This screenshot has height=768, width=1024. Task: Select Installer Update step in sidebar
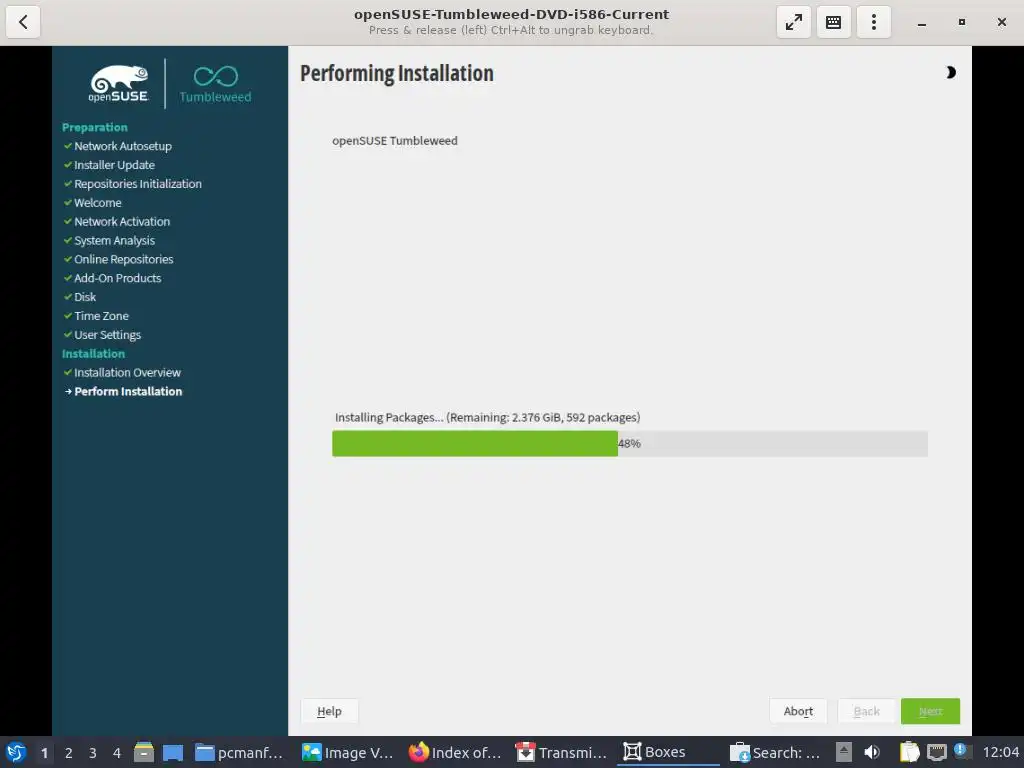pos(114,165)
